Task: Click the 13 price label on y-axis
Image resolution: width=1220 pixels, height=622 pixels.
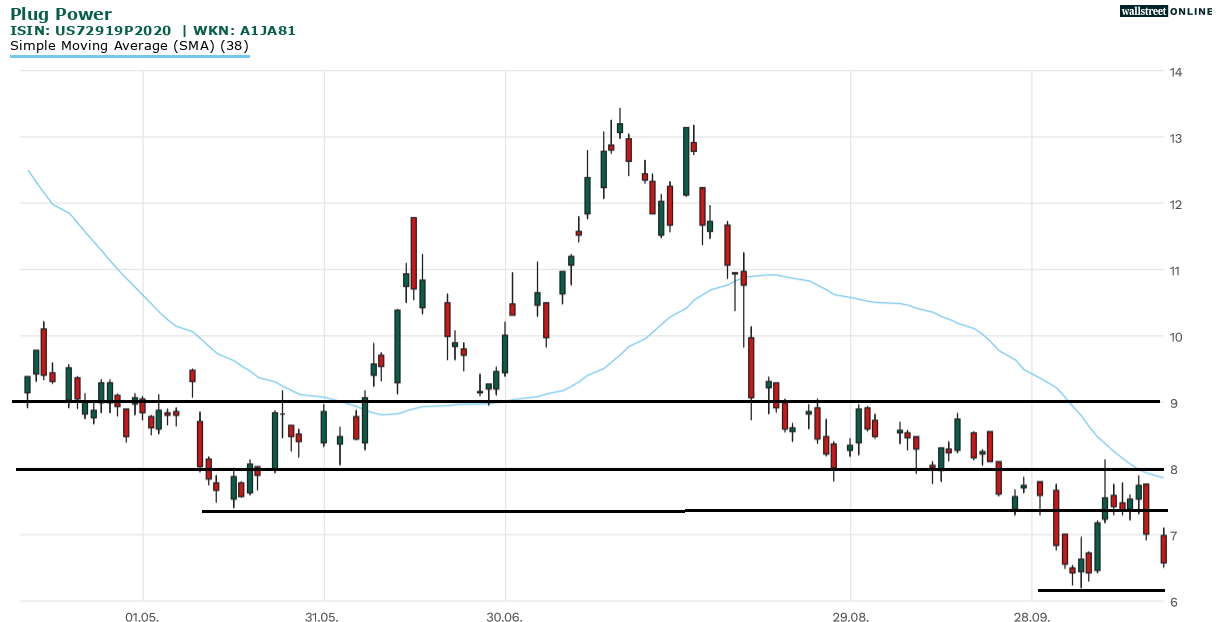Action: click(x=1177, y=138)
